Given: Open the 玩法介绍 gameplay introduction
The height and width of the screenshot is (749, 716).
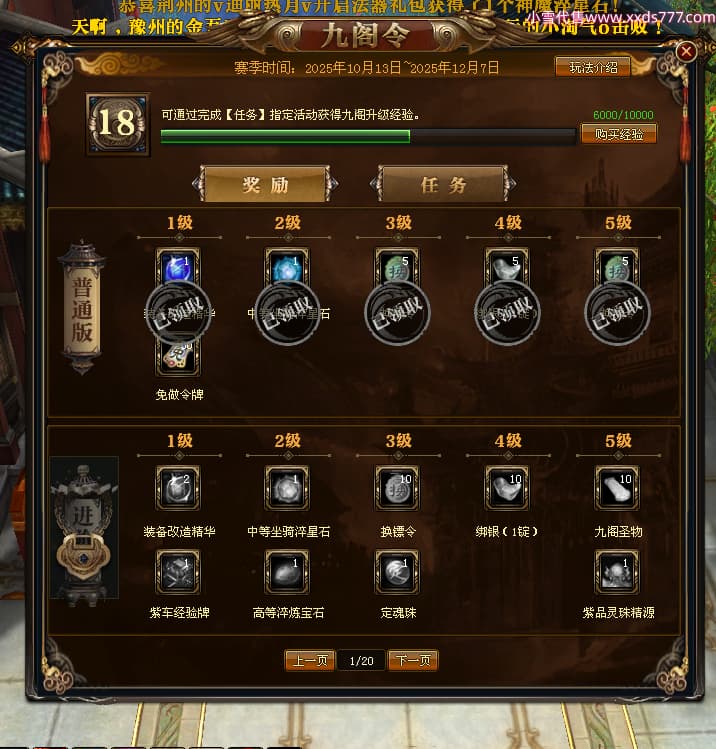Looking at the screenshot, I should point(593,67).
